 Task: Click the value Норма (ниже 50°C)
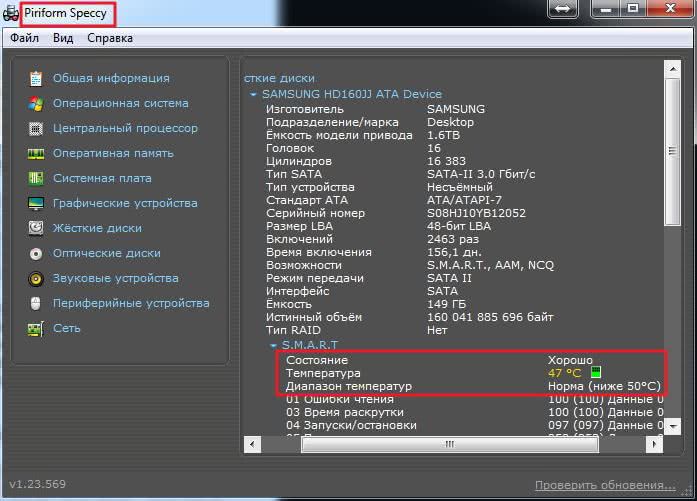604,386
